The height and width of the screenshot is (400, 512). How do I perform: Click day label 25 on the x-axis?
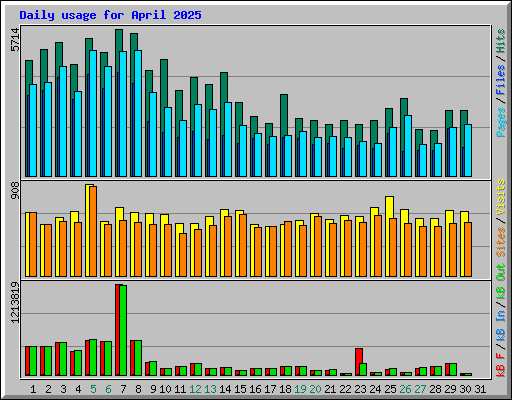(x=390, y=389)
